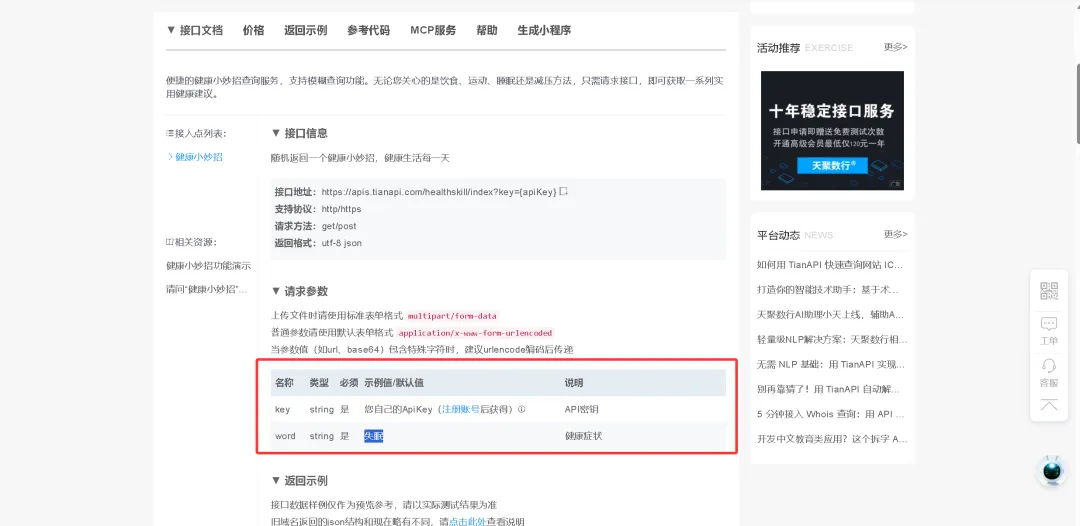Screen dimensions: 1080x526
Task: Click the 'key' parameter name cell
Action: tap(282, 409)
